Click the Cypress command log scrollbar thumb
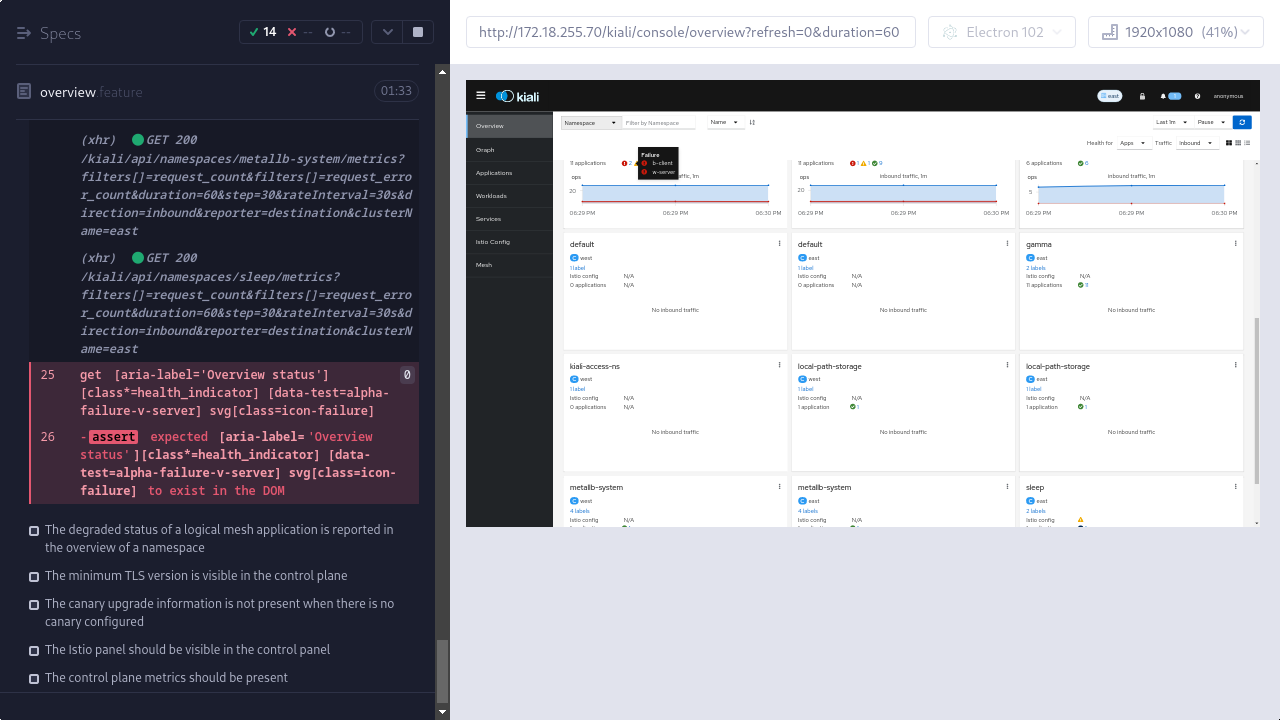 [x=442, y=671]
